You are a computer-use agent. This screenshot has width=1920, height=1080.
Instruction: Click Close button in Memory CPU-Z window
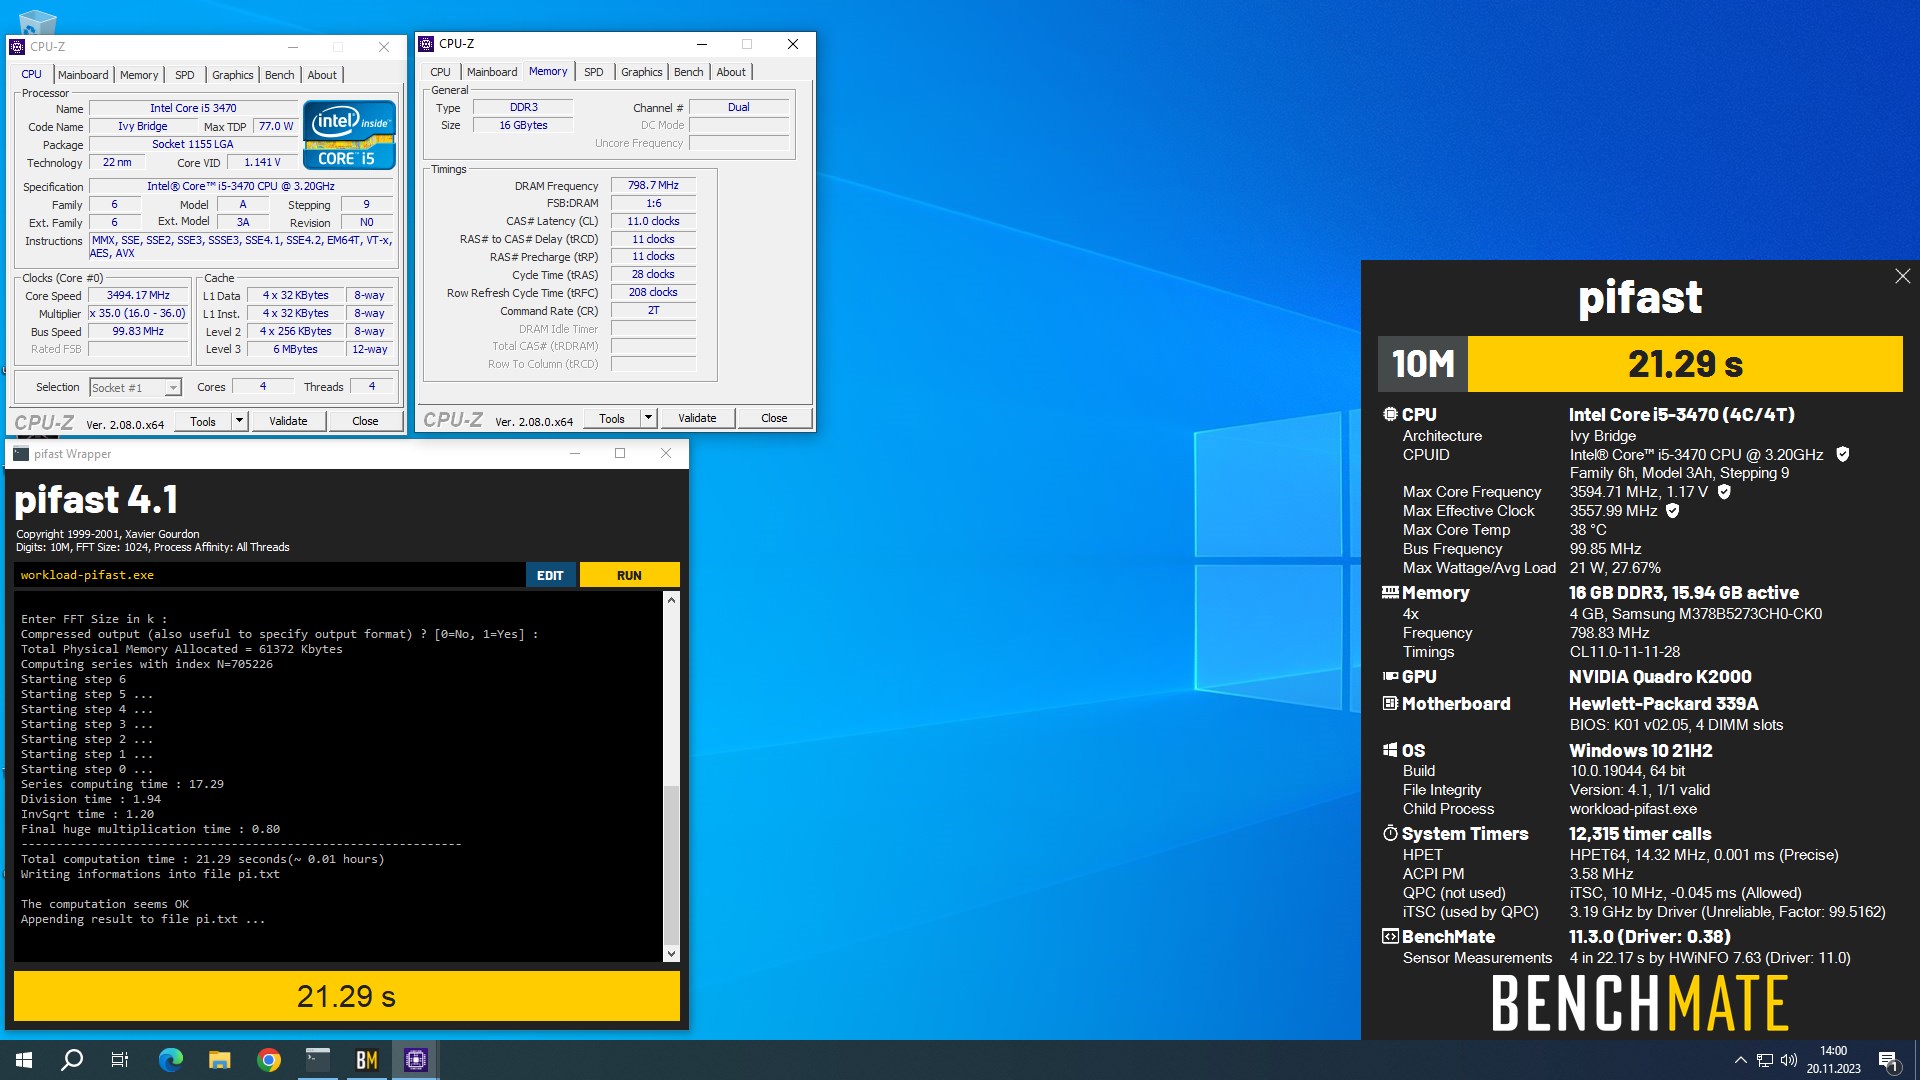click(x=774, y=419)
